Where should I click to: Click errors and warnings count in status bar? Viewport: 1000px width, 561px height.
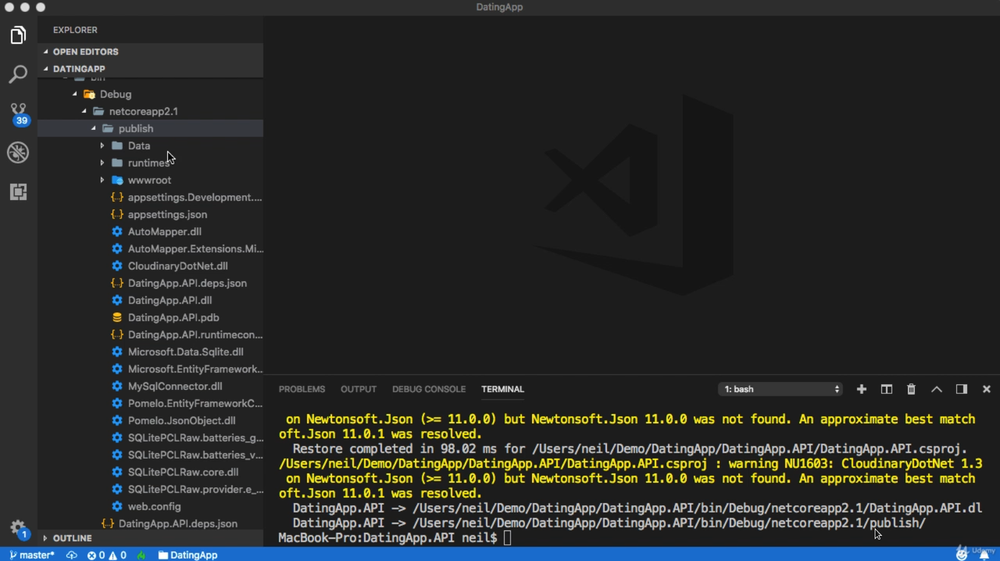pyautogui.click(x=106, y=555)
